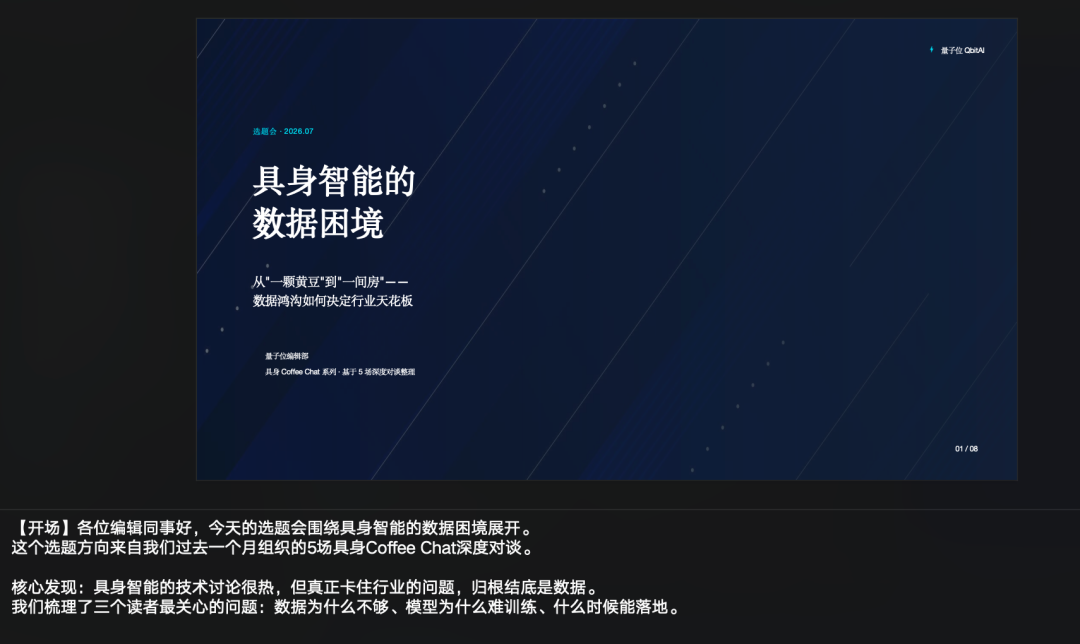
Task: Click the slide title line 数据困境
Action: click(x=318, y=223)
